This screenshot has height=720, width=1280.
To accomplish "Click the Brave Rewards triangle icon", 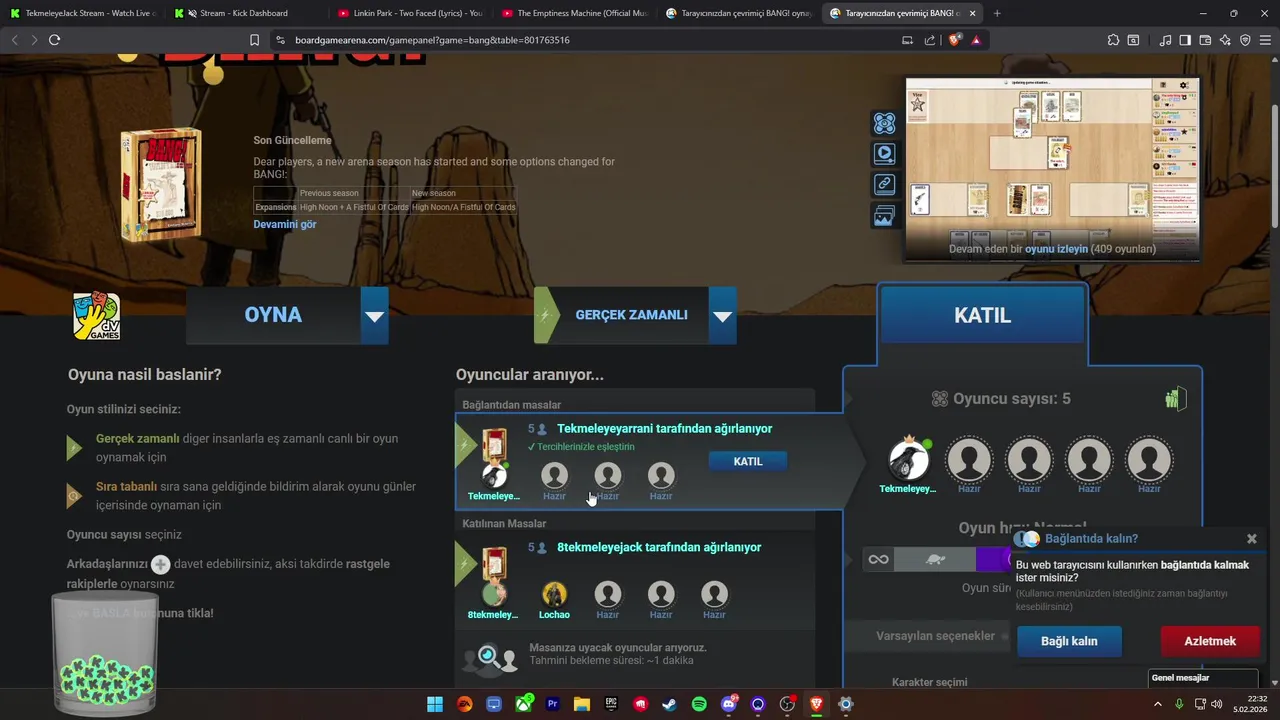I will (x=976, y=40).
